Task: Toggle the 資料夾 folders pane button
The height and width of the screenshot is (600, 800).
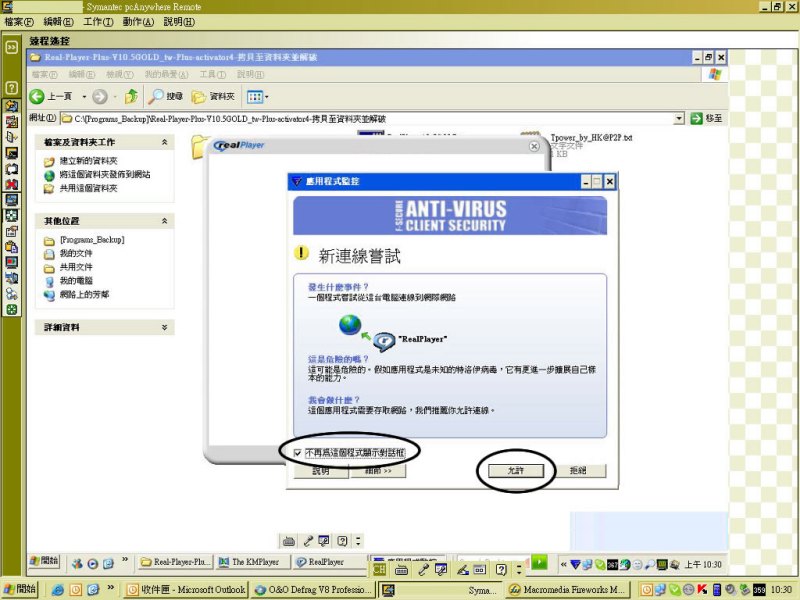Action: coord(213,96)
